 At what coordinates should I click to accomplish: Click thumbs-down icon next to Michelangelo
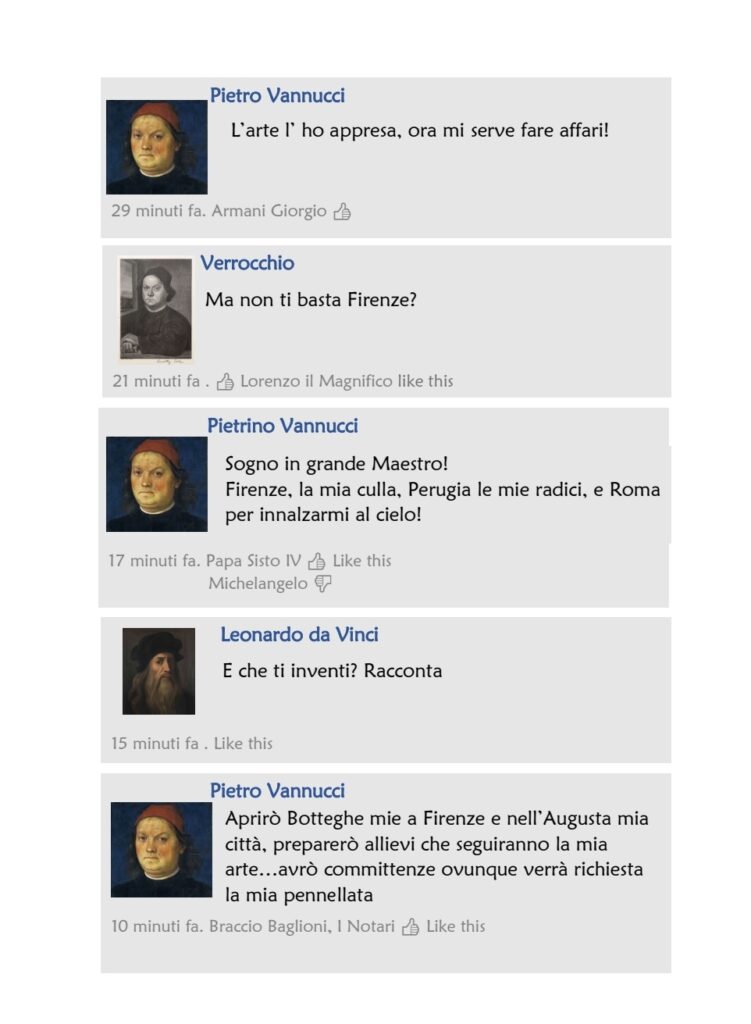[x=323, y=583]
